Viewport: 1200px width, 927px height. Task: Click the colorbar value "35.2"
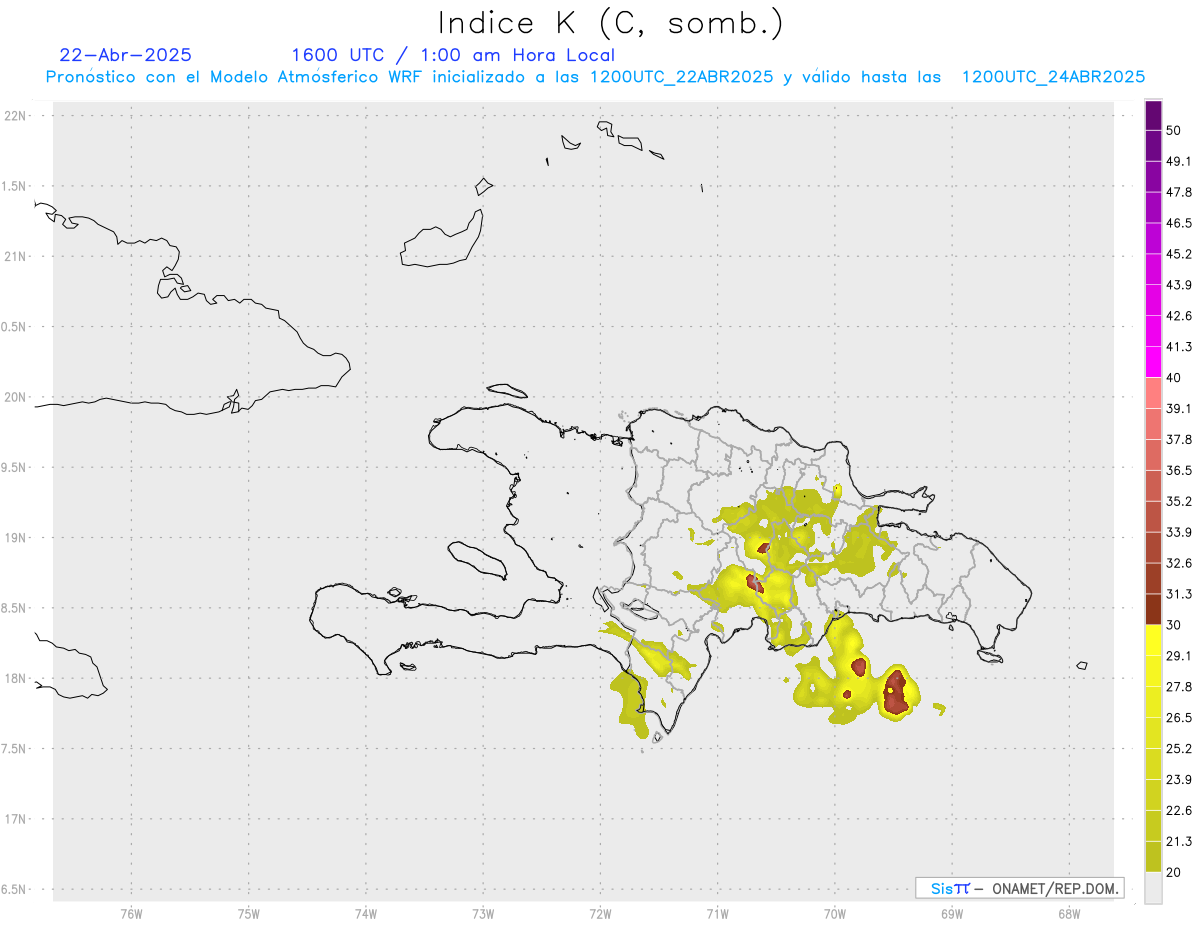click(x=1179, y=501)
